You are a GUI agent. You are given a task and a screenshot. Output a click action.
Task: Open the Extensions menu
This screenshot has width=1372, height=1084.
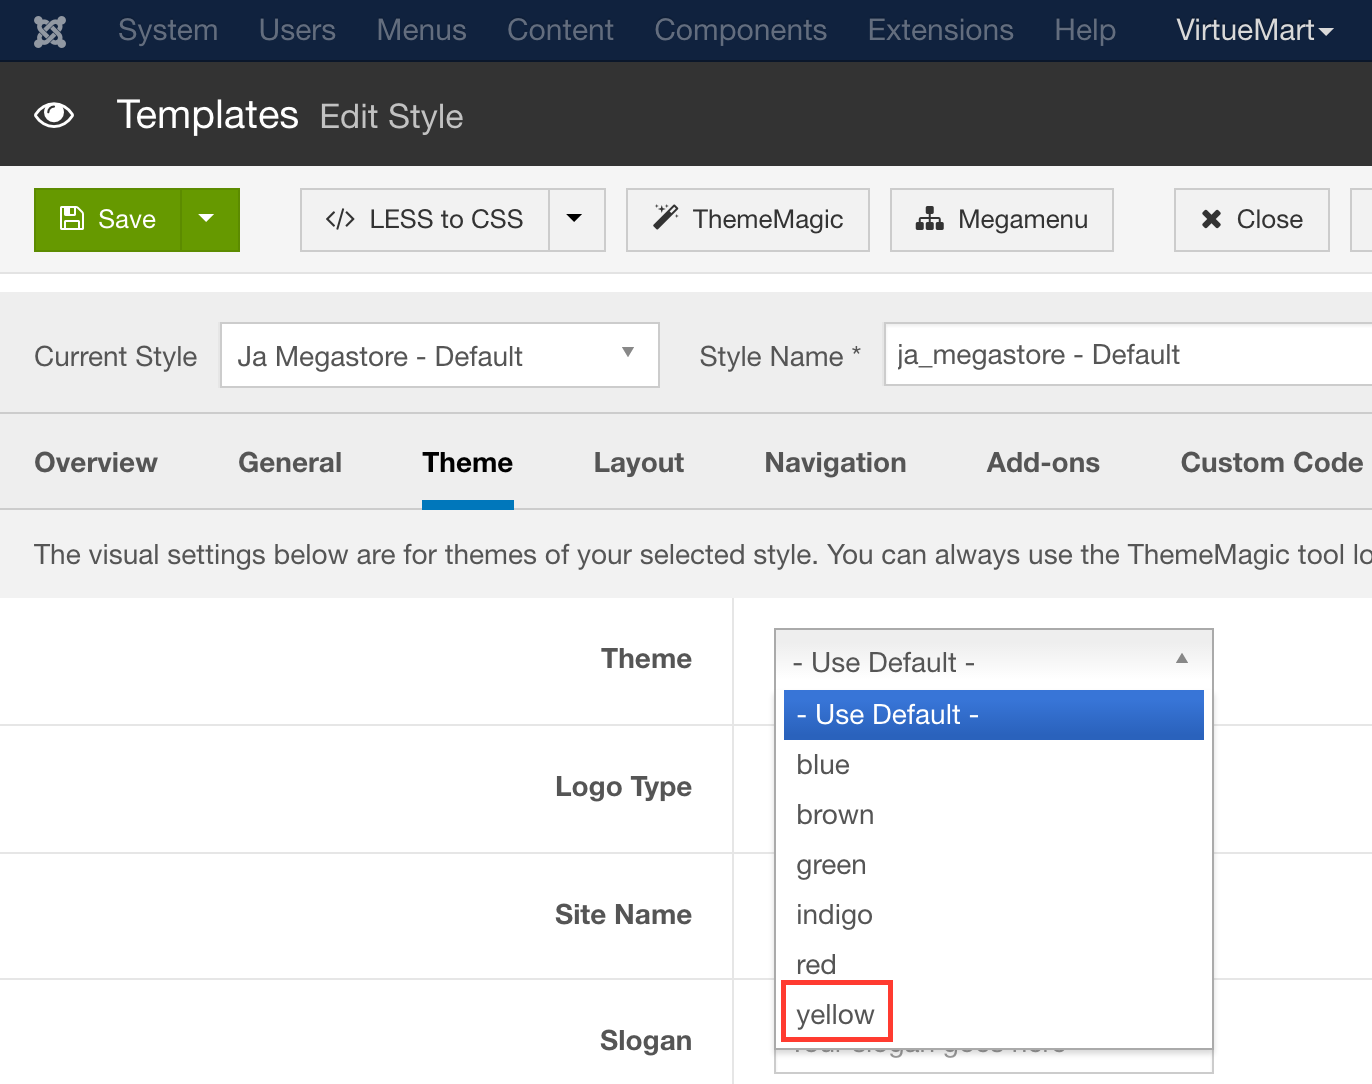pos(940,30)
